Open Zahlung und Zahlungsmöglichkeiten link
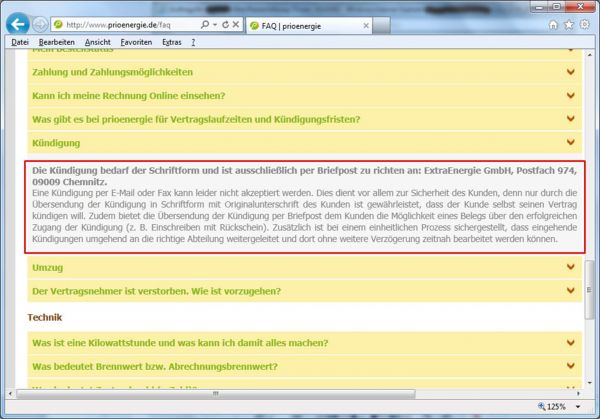 coord(112,72)
